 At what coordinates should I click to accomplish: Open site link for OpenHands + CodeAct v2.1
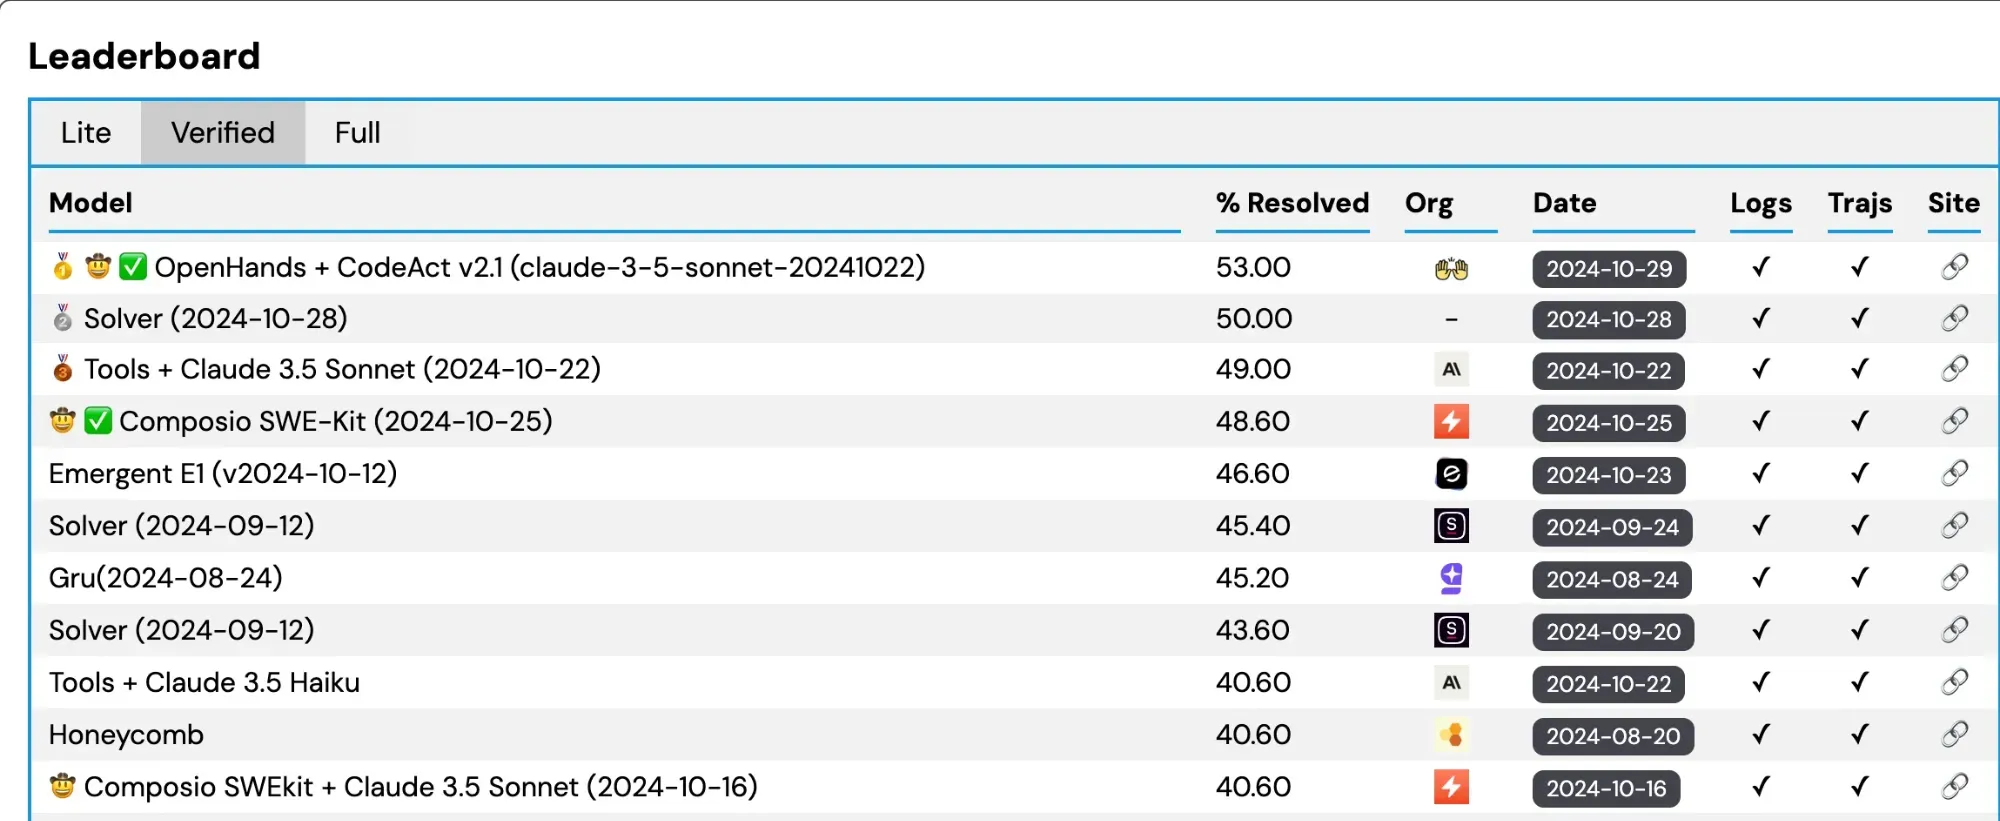(x=1954, y=267)
